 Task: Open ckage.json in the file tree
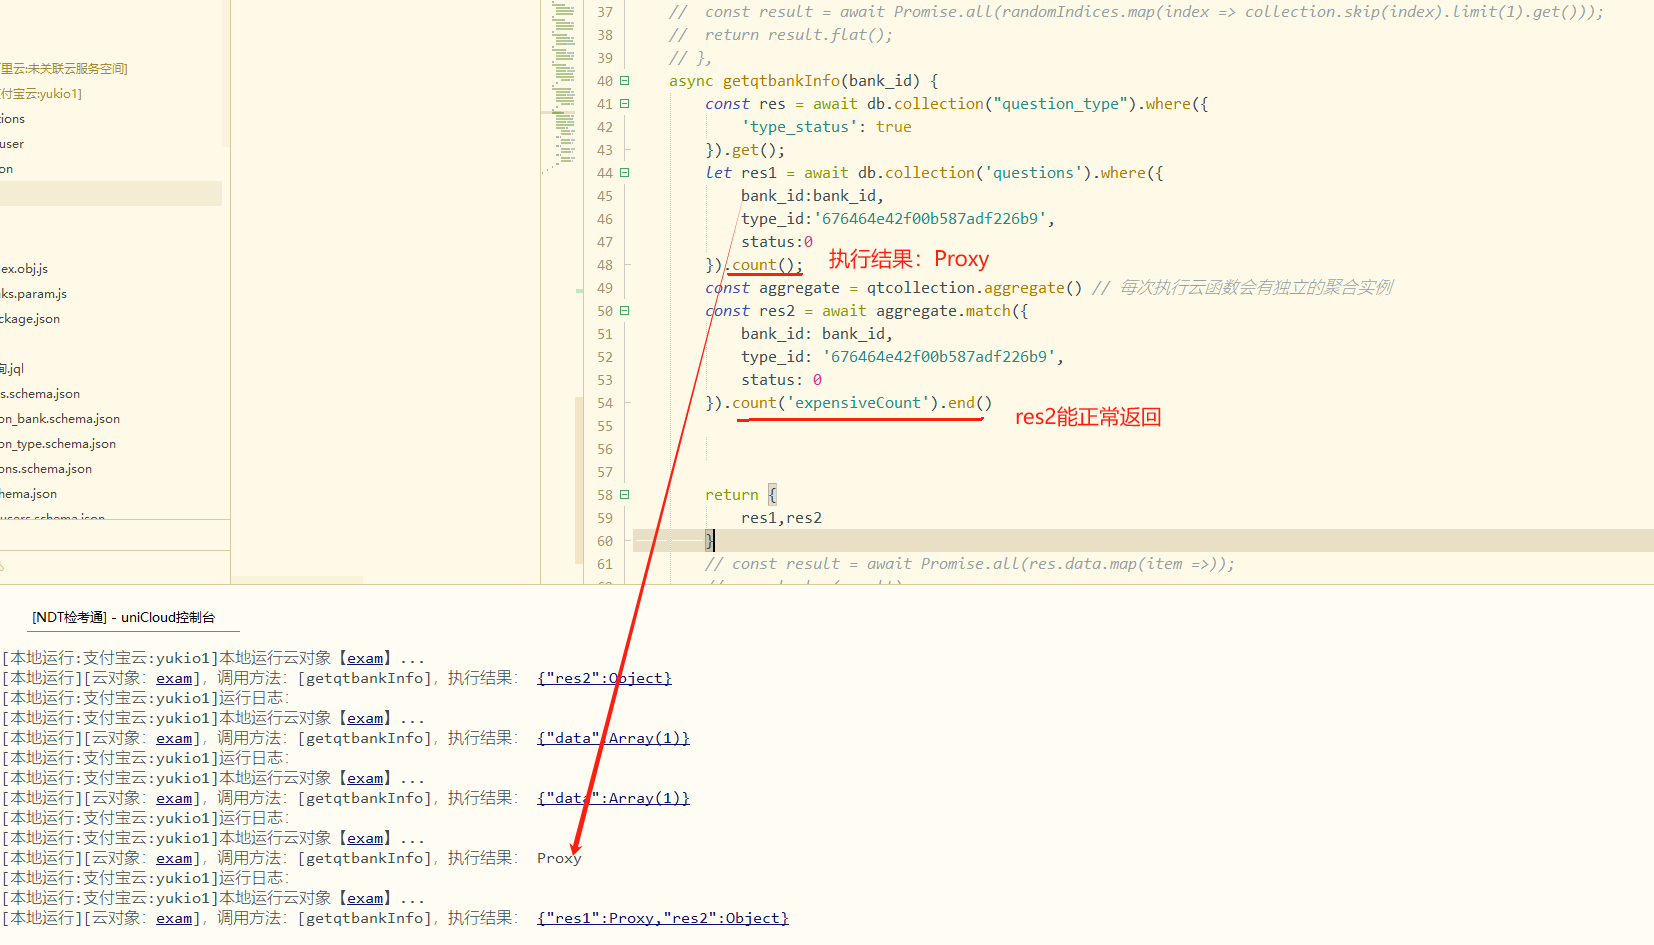(30, 319)
